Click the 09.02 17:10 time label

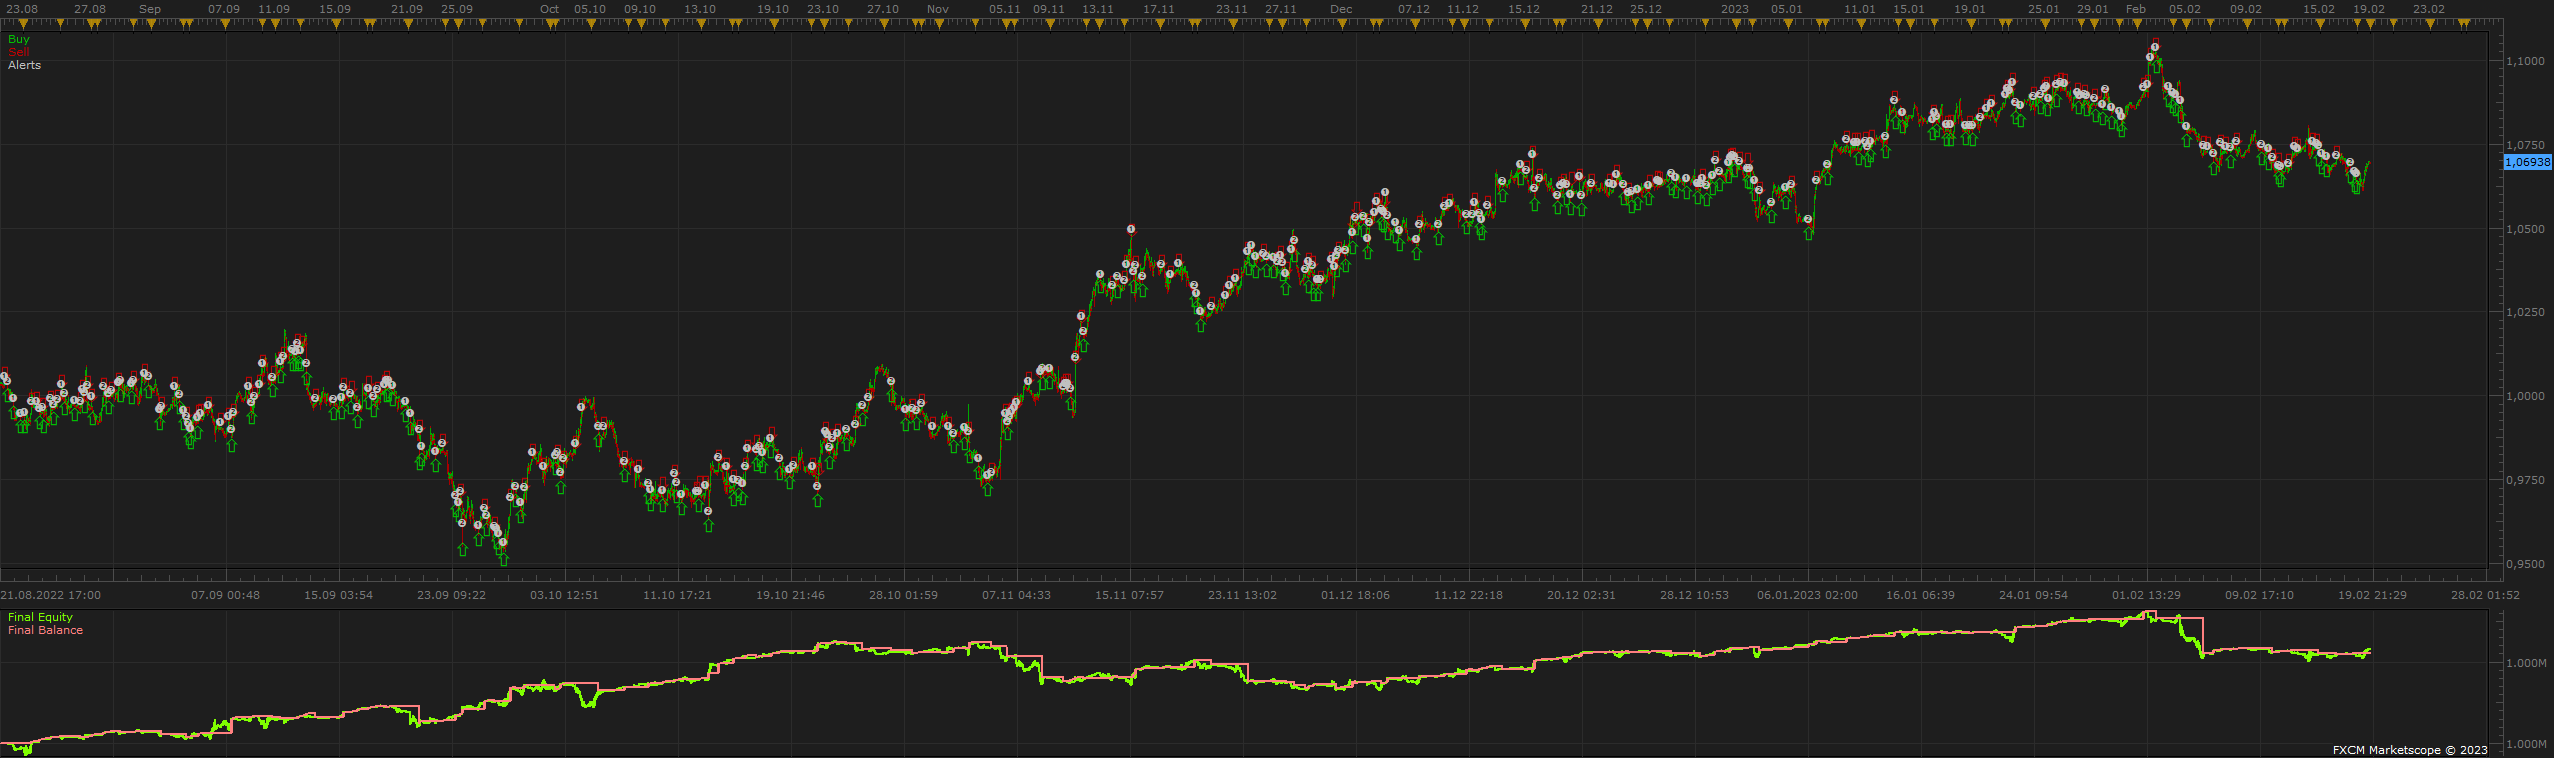(2259, 595)
